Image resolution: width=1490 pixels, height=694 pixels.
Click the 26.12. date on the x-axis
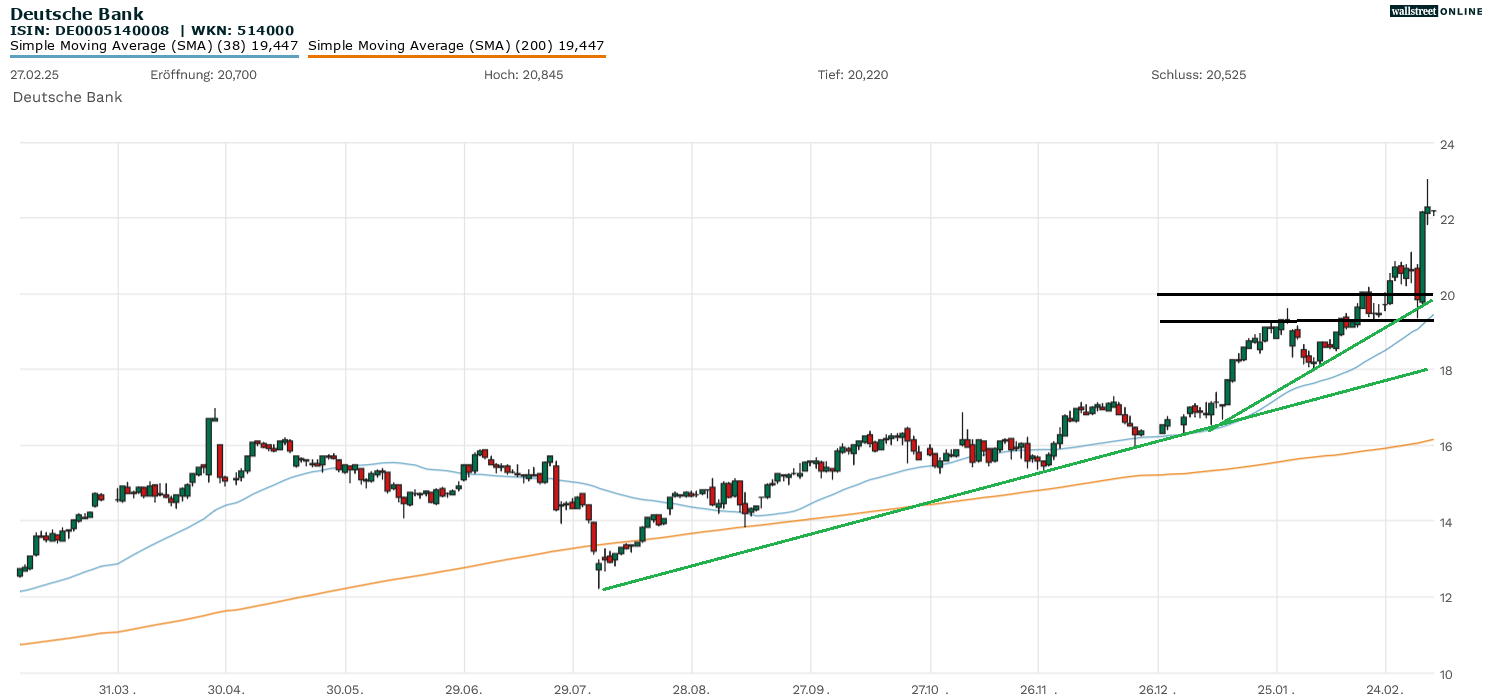point(1158,689)
